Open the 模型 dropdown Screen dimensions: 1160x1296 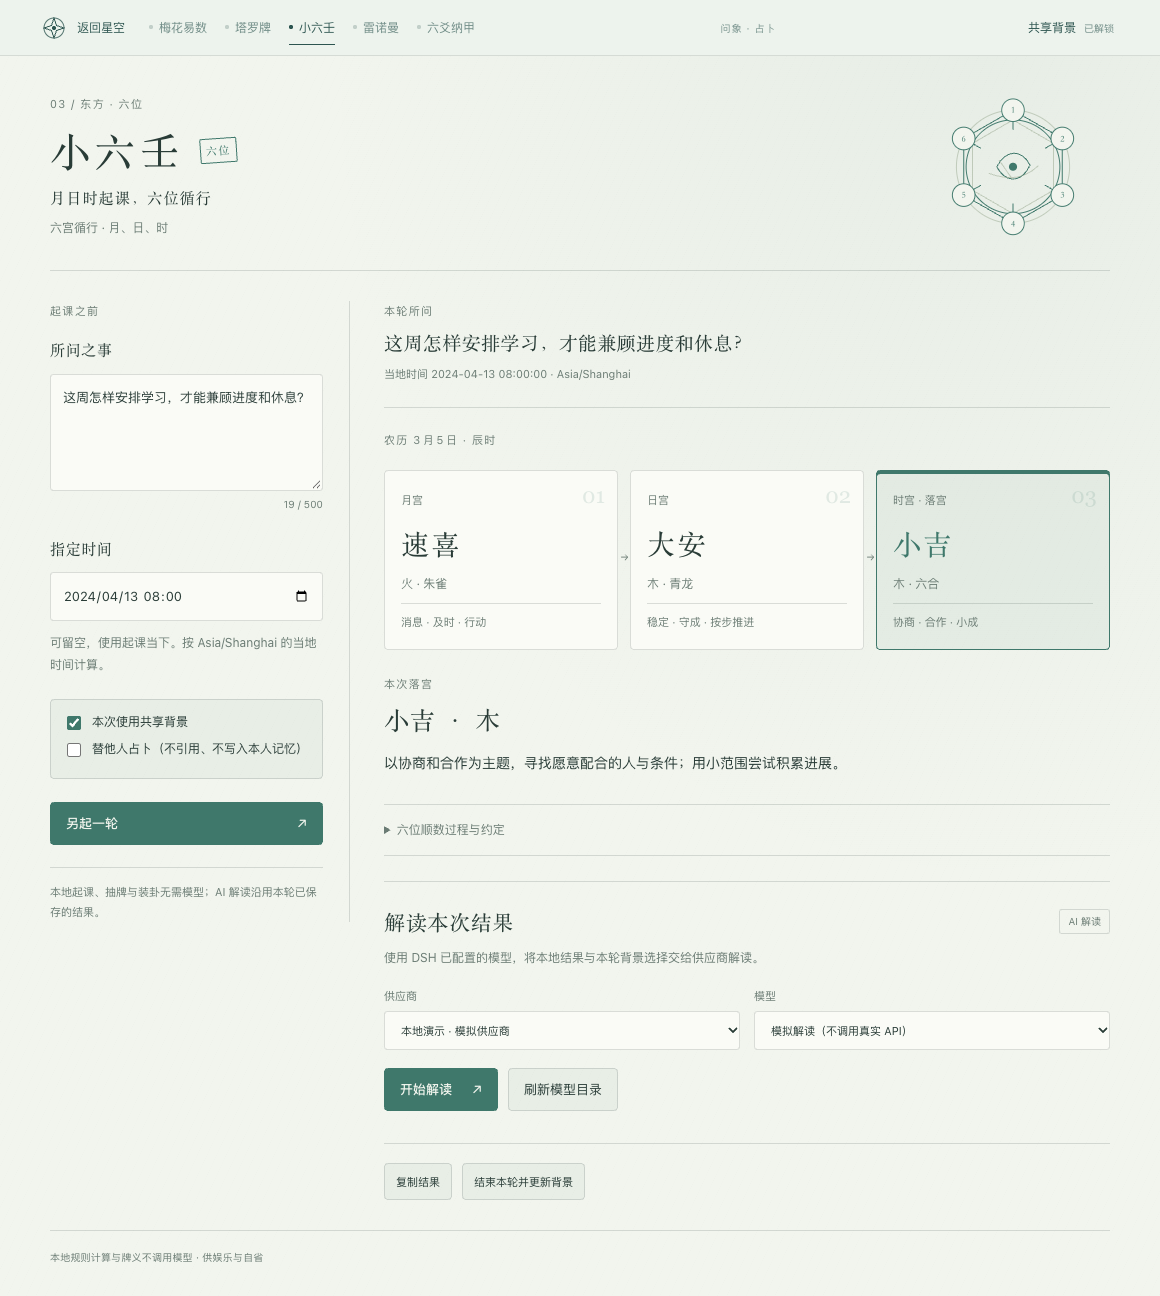coord(932,1031)
